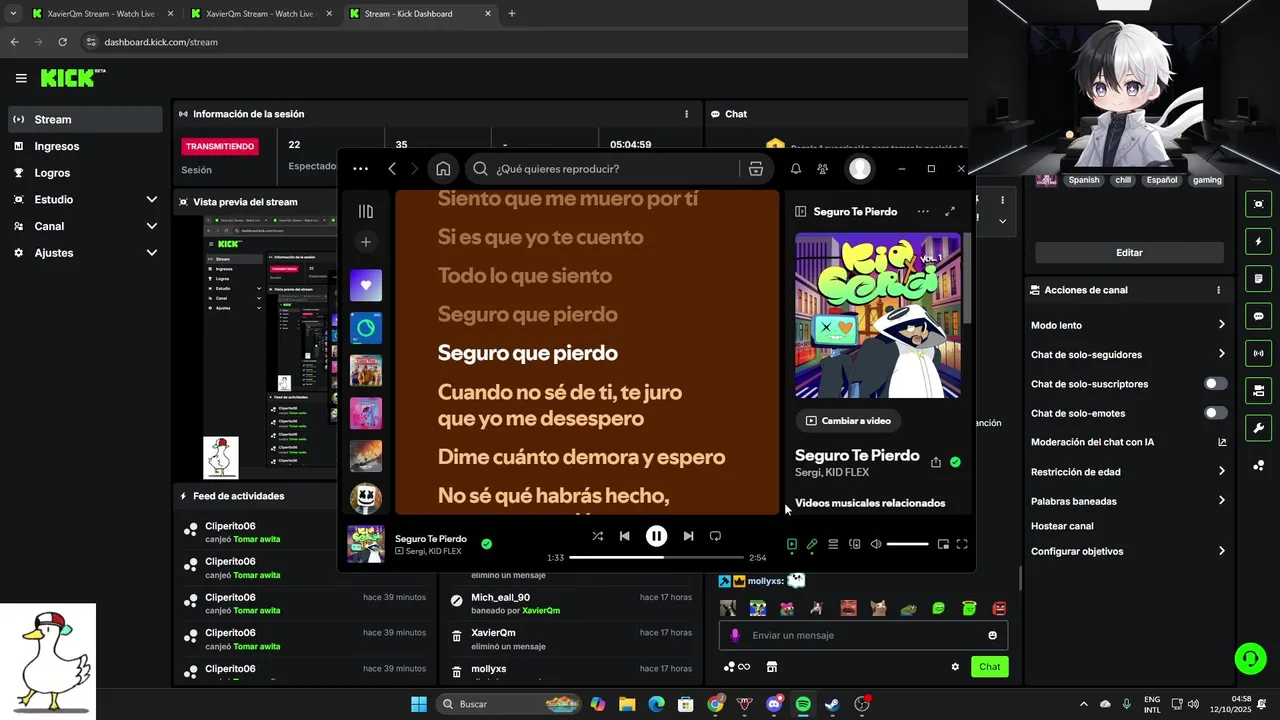This screenshot has width=1280, height=720.
Task: Open Spotify friend activity icon
Action: point(822,169)
